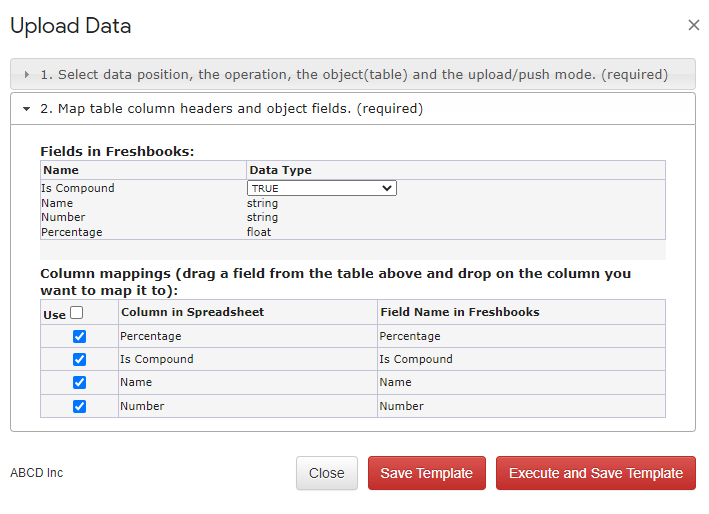The image size is (709, 514).
Task: Click the Is Compound mapped field name cell
Action: click(521, 359)
